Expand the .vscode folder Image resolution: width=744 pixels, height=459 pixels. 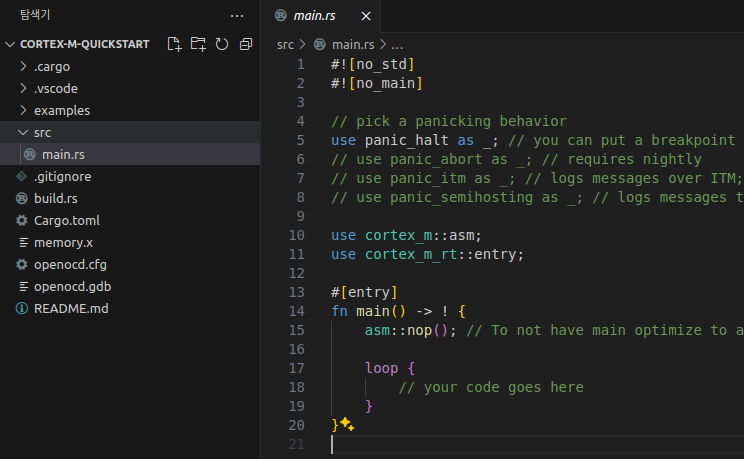55,89
